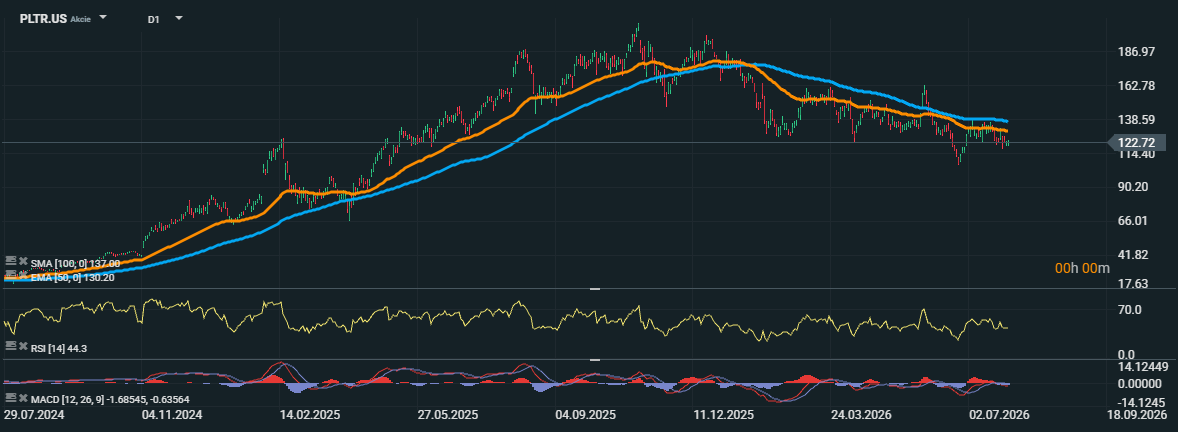1178x432 pixels.
Task: Click the 24.03.2026 date label
Action: [862, 415]
